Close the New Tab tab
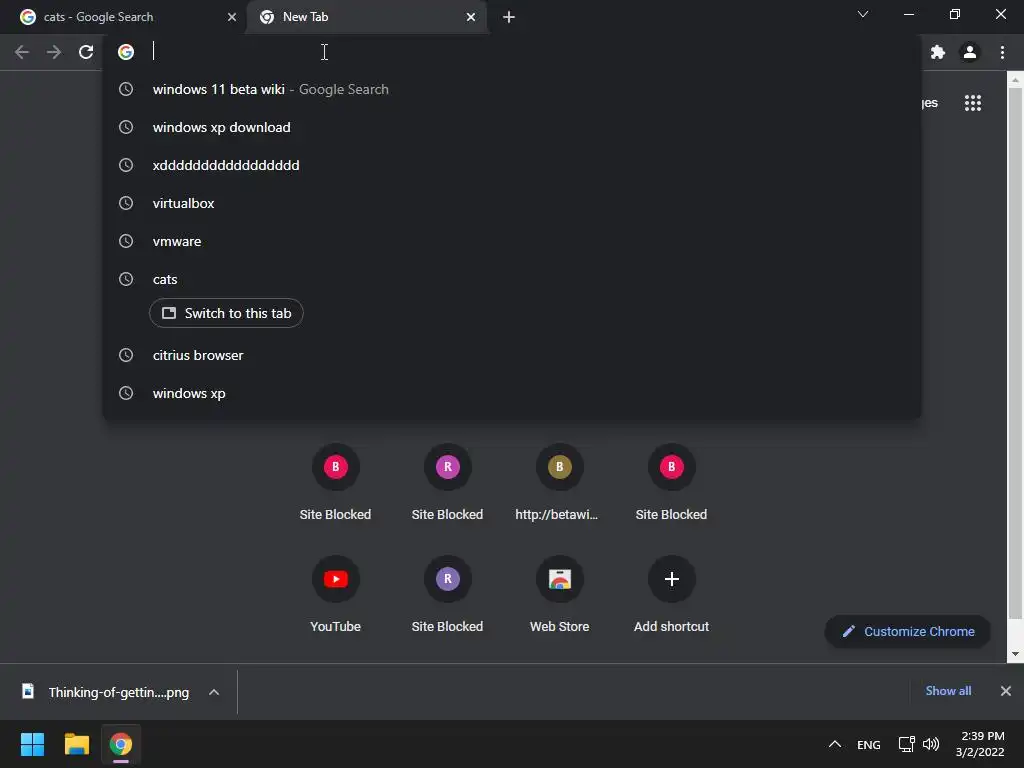 click(x=471, y=17)
